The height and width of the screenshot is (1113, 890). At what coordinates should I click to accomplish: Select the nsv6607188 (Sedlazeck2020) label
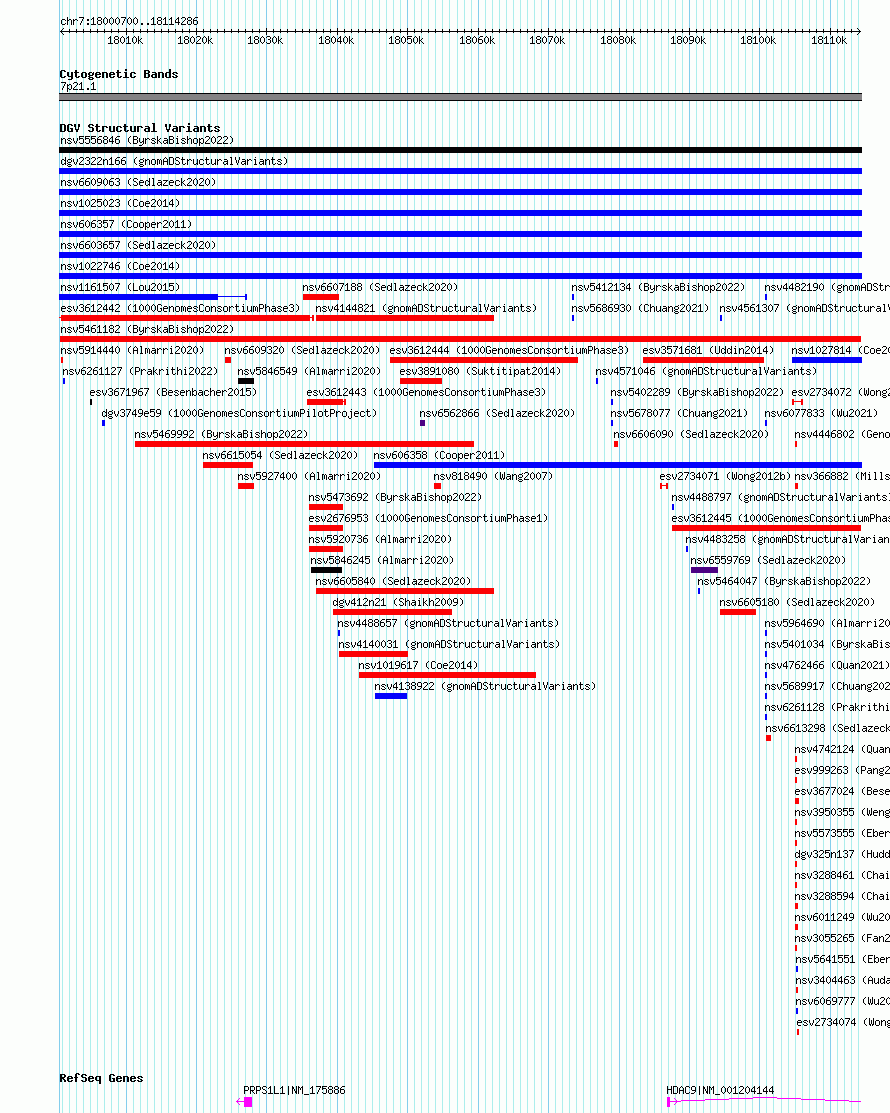point(380,287)
